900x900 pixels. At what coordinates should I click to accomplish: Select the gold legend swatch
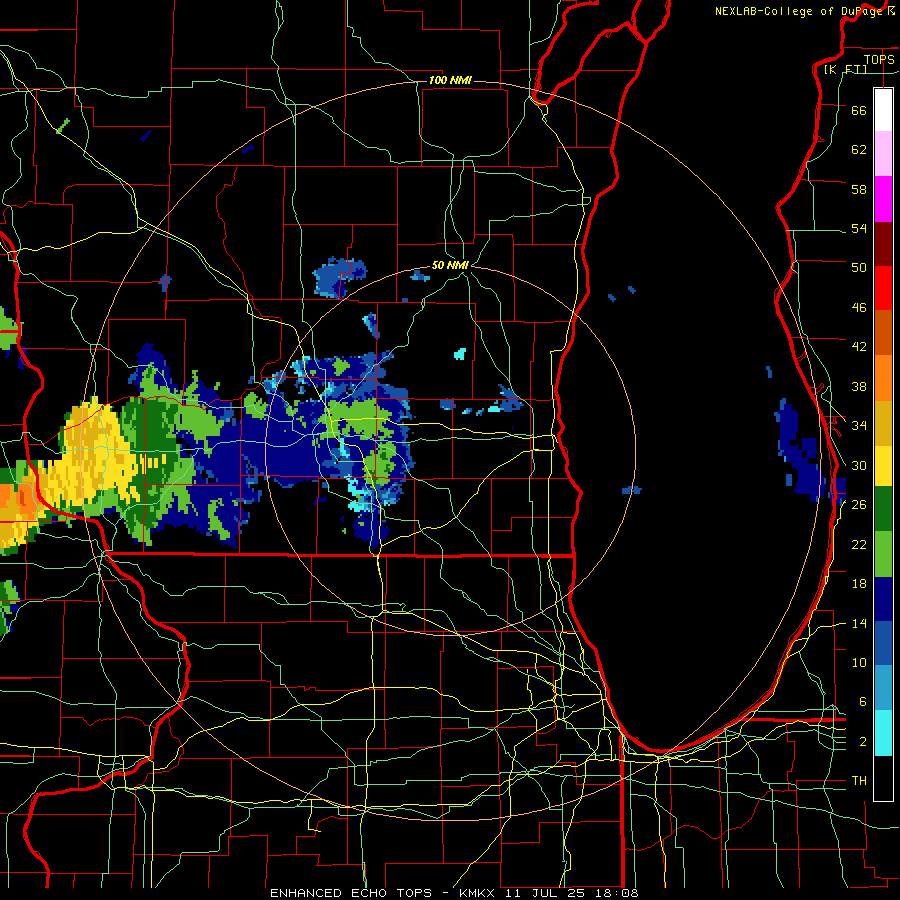click(883, 424)
